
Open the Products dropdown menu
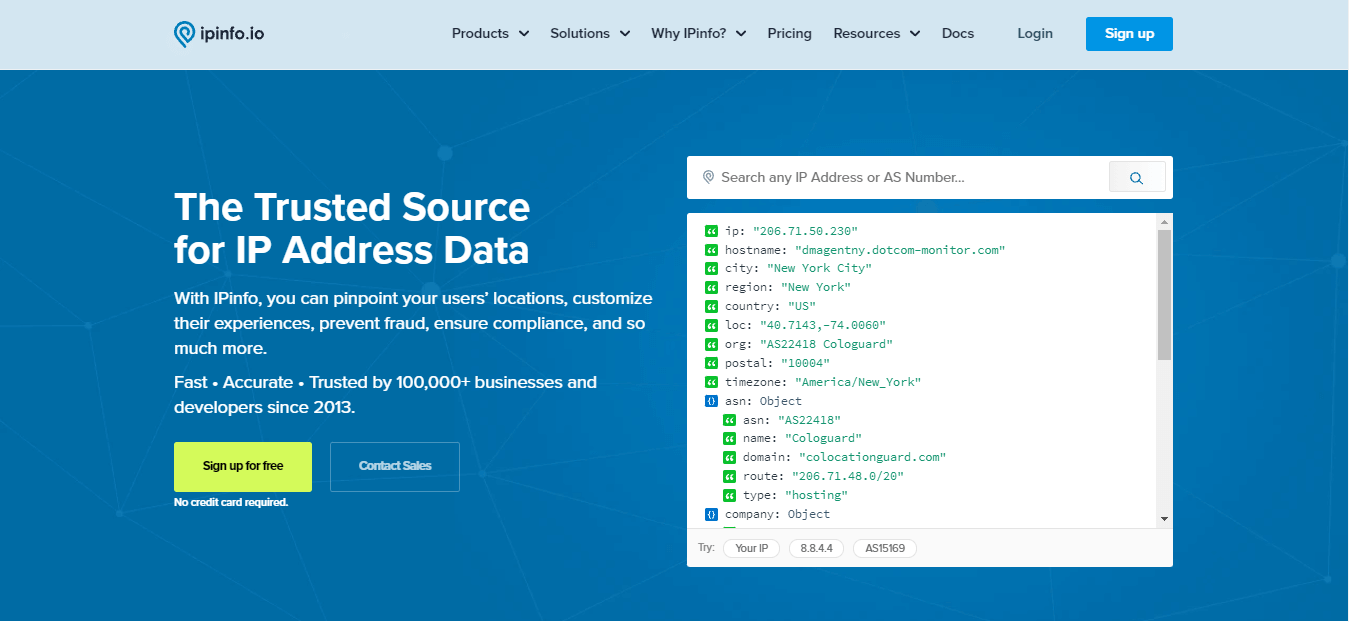click(x=490, y=34)
